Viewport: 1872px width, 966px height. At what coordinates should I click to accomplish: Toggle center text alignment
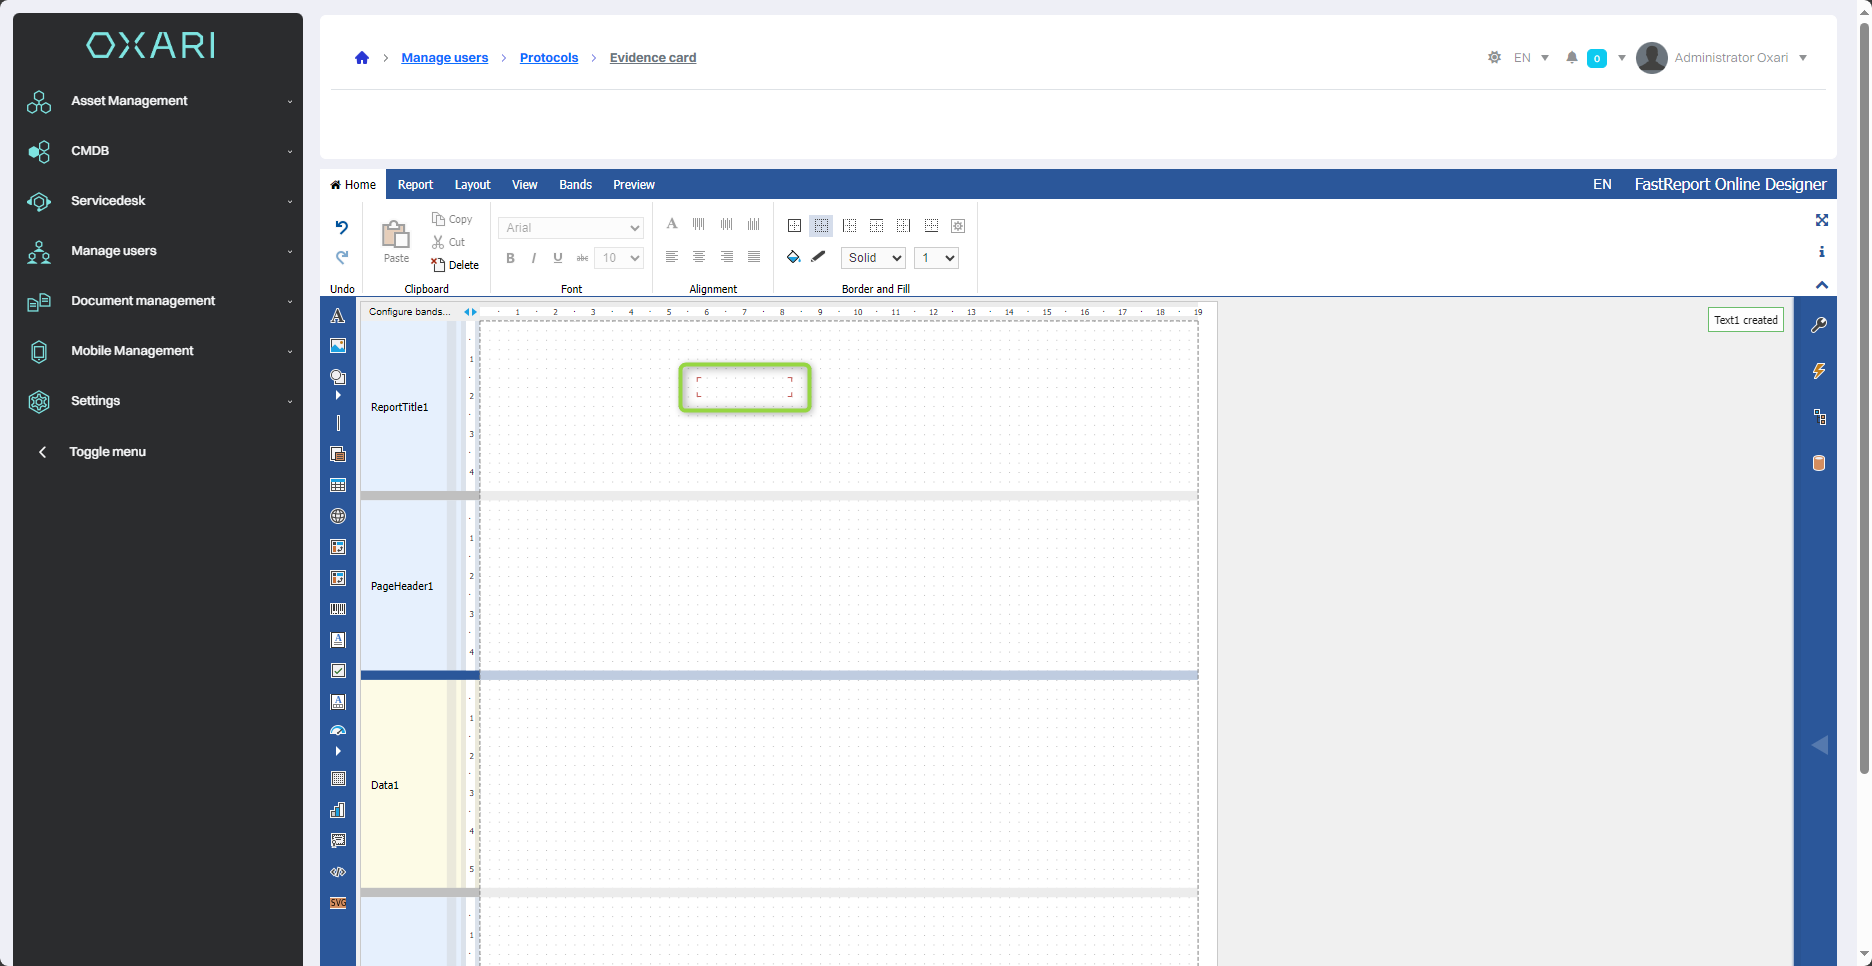click(x=699, y=257)
